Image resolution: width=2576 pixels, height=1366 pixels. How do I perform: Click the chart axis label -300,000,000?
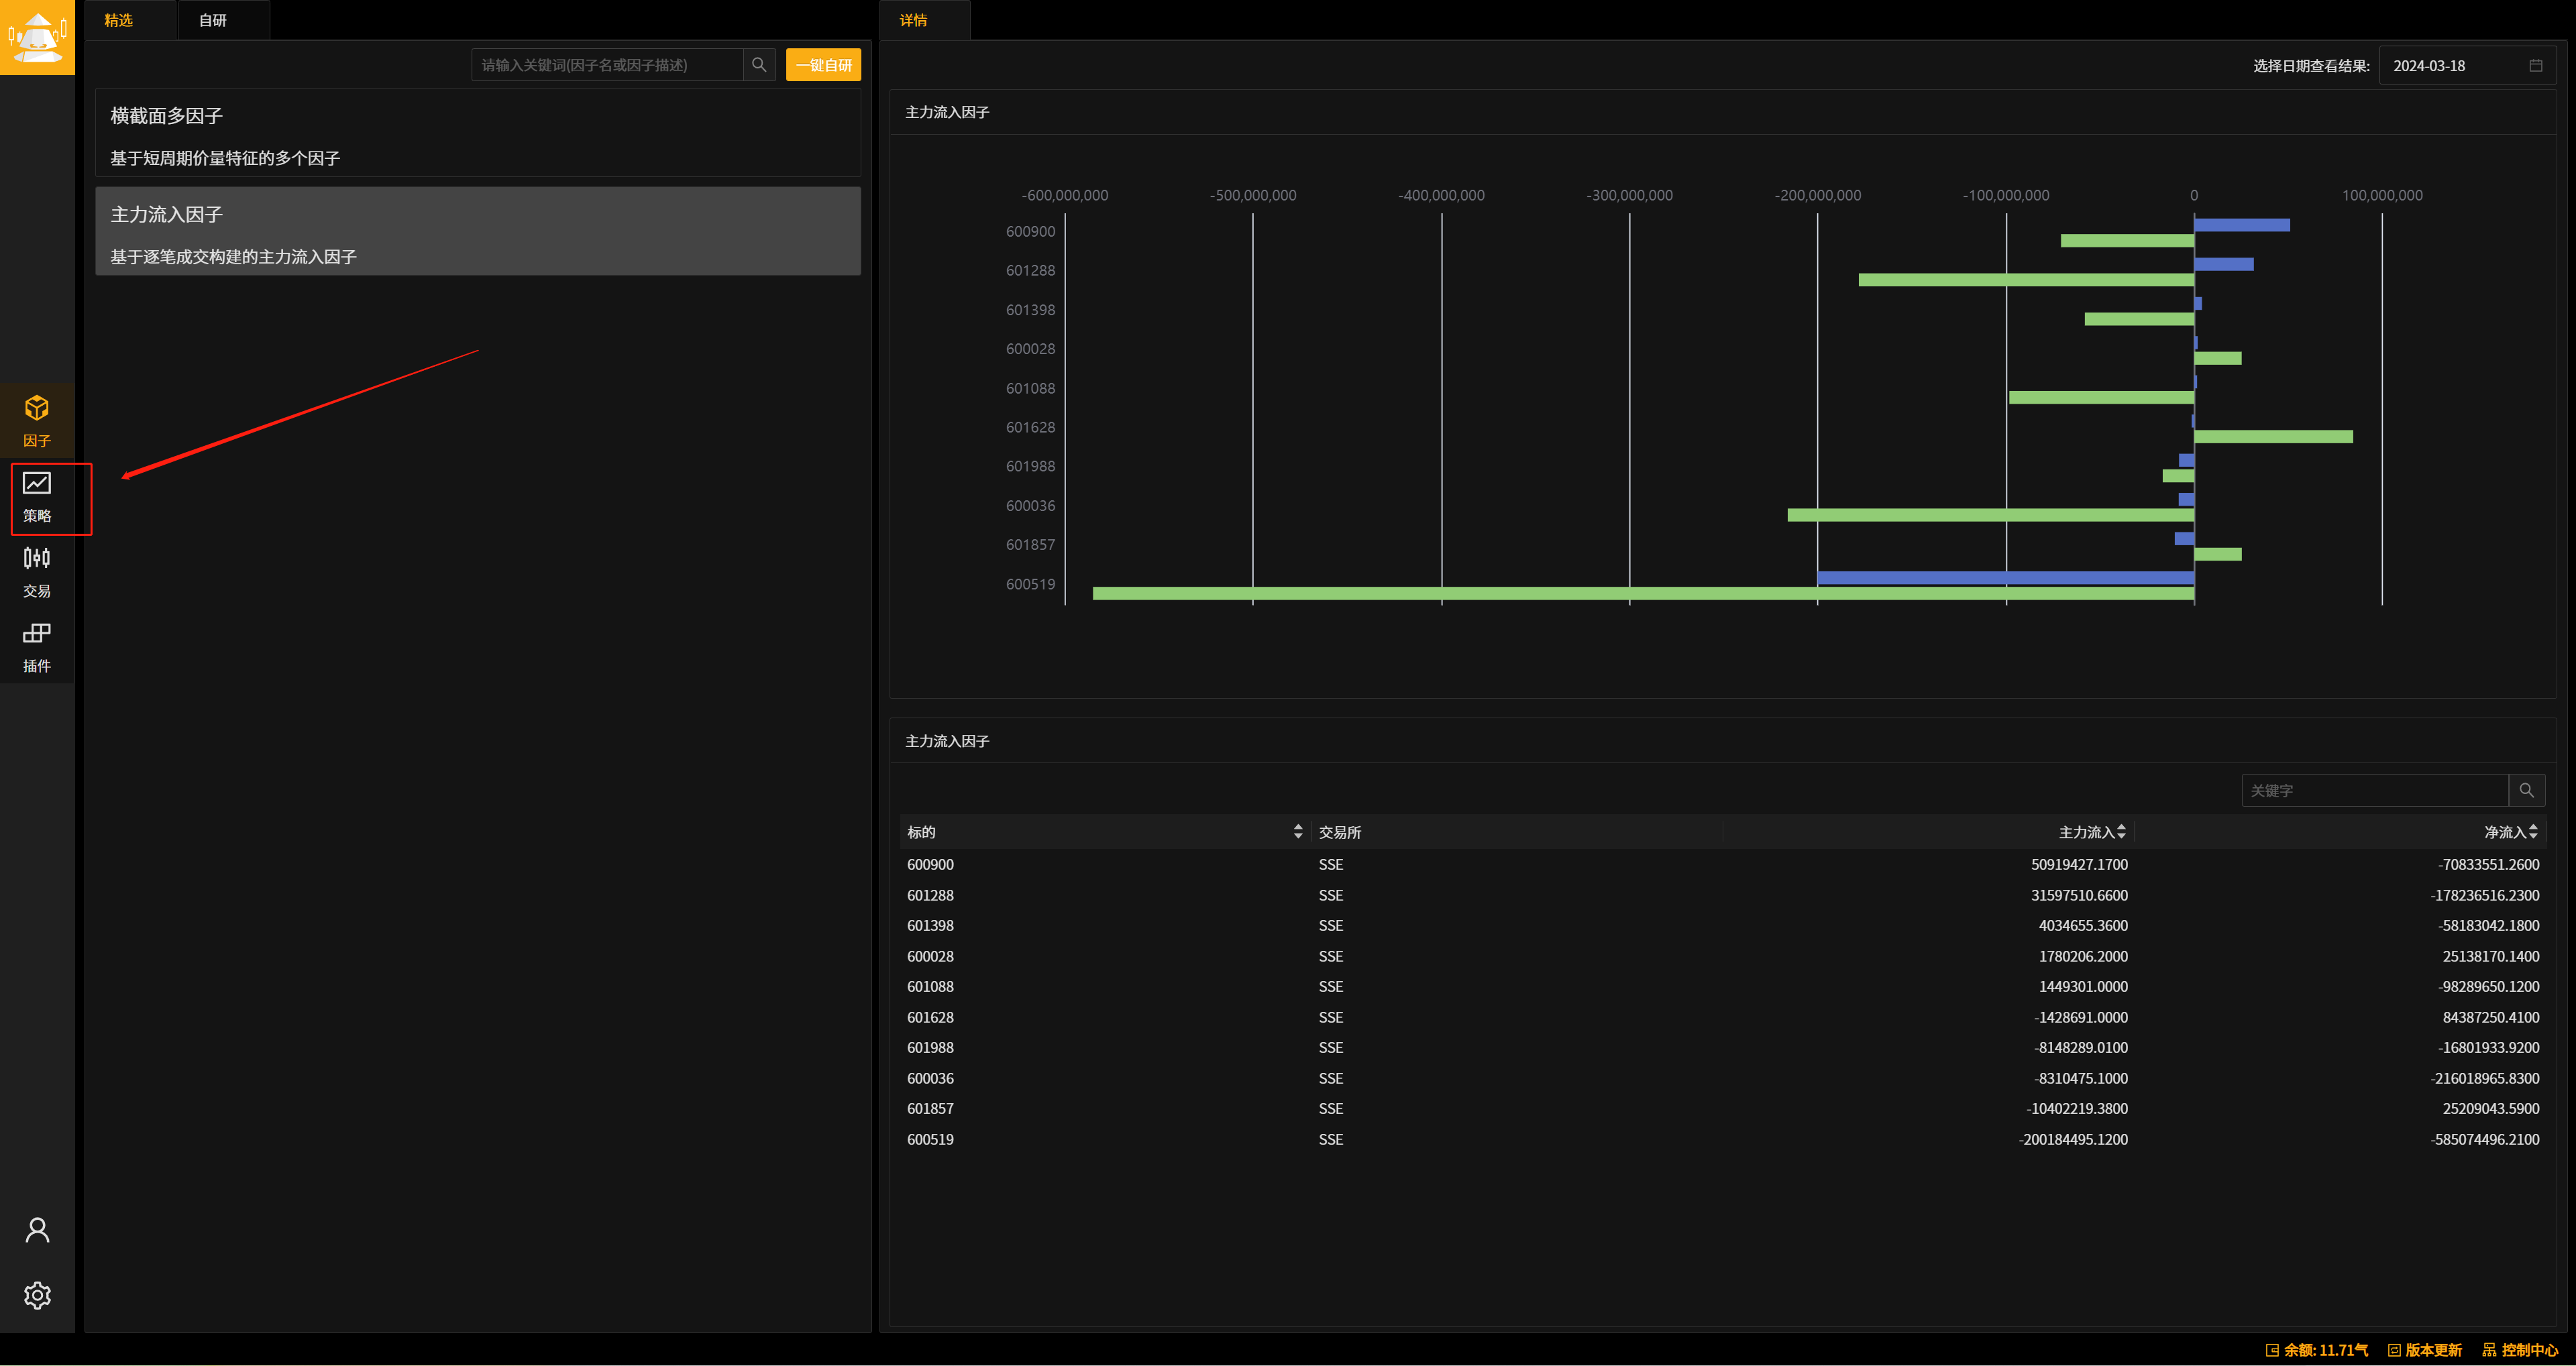pyautogui.click(x=1629, y=195)
